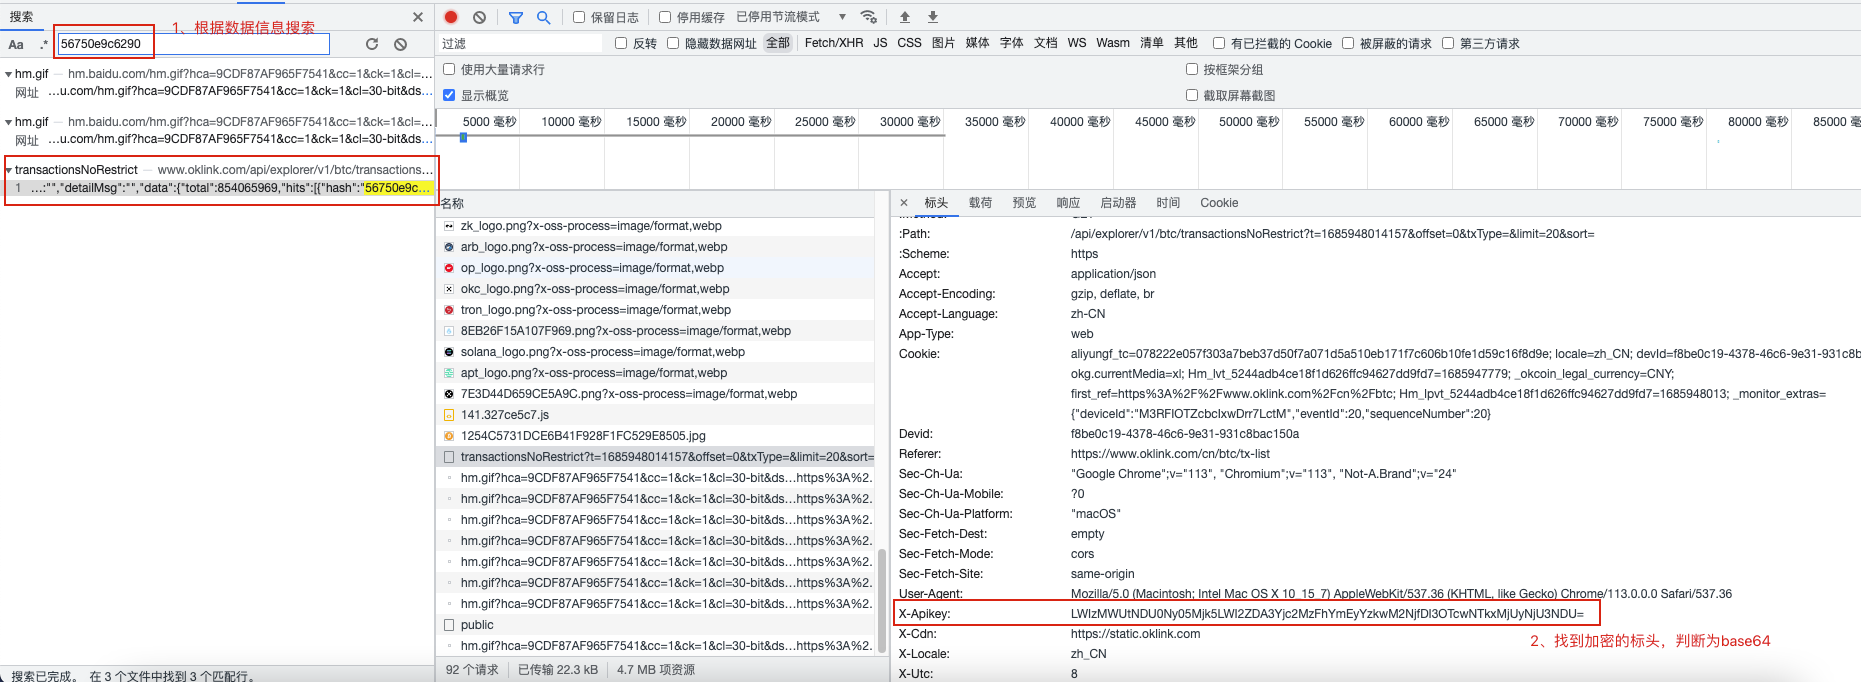Image resolution: width=1861 pixels, height=682 pixels.
Task: Select the zk_logo.png request
Action: [655, 226]
